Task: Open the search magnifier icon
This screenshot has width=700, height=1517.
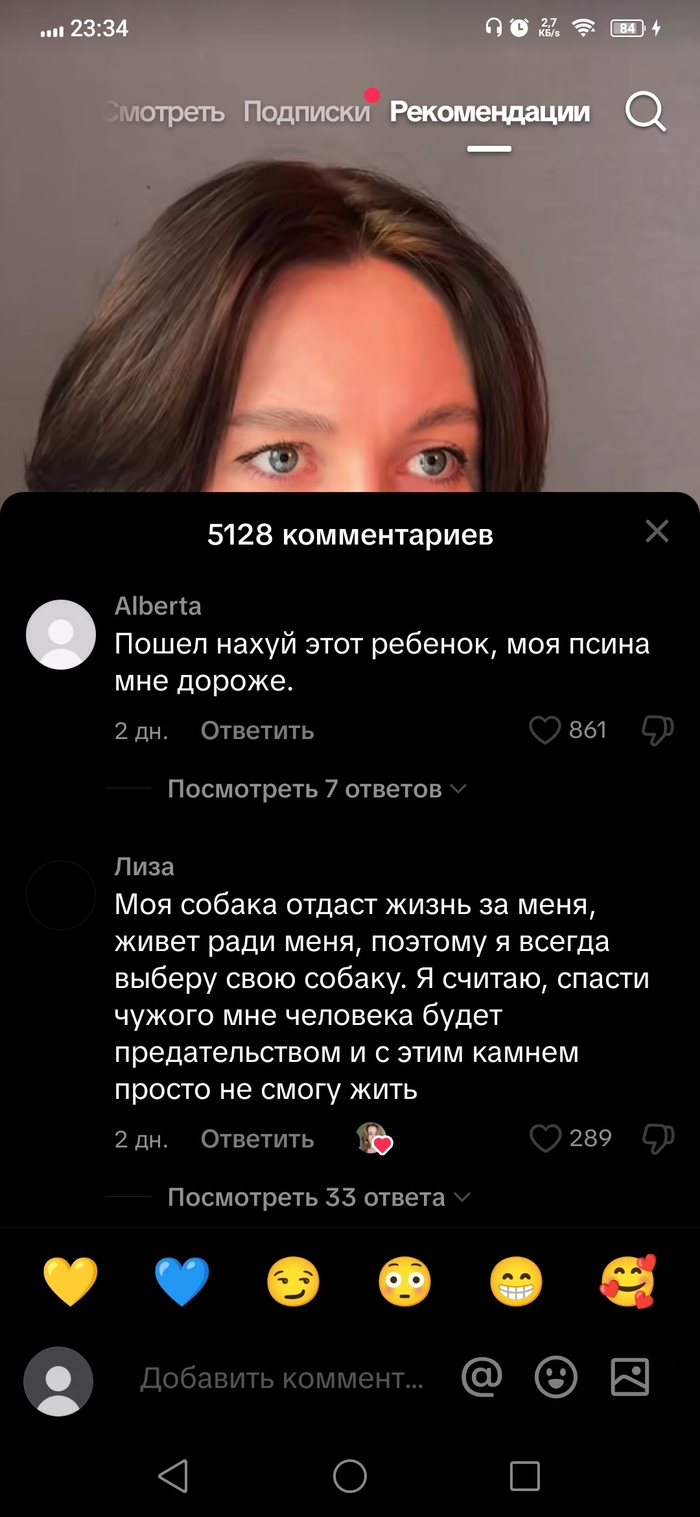Action: coord(646,112)
